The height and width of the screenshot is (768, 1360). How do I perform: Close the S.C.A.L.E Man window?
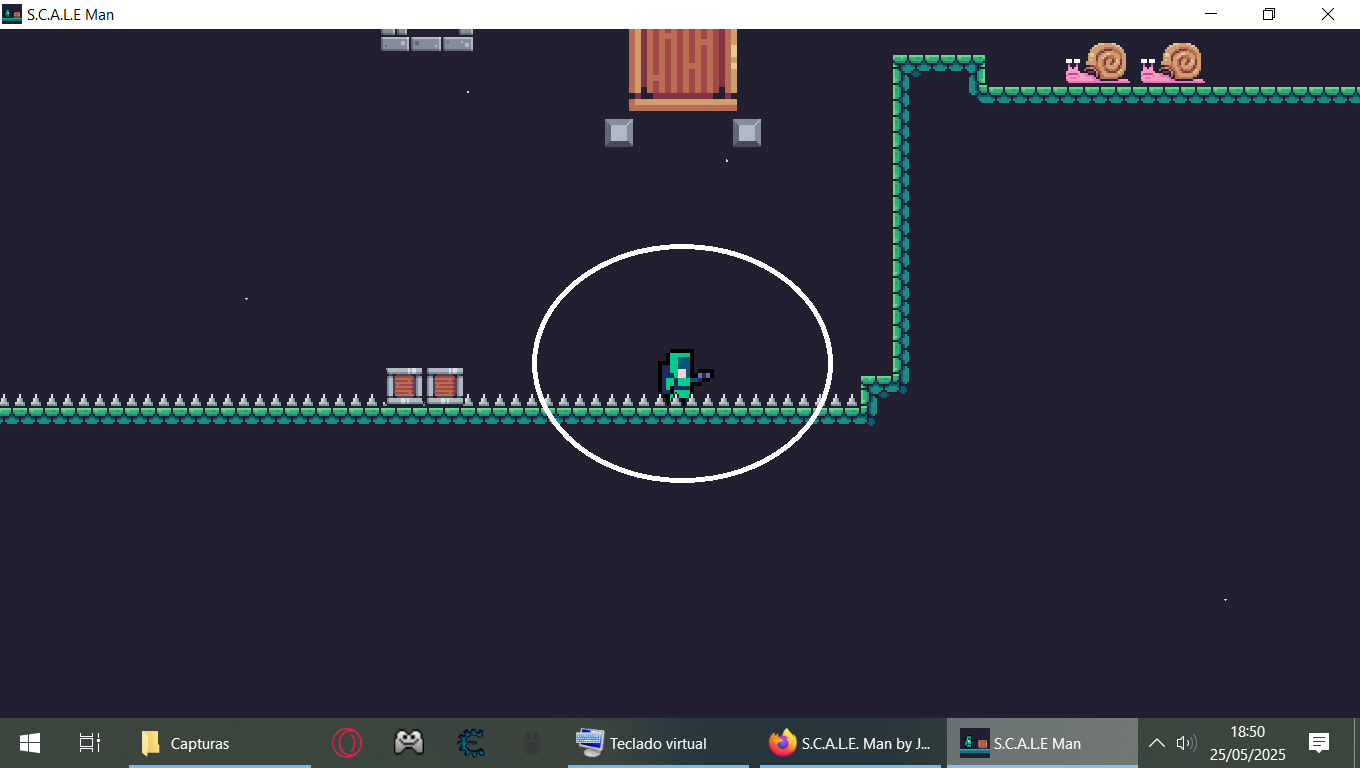point(1328,14)
